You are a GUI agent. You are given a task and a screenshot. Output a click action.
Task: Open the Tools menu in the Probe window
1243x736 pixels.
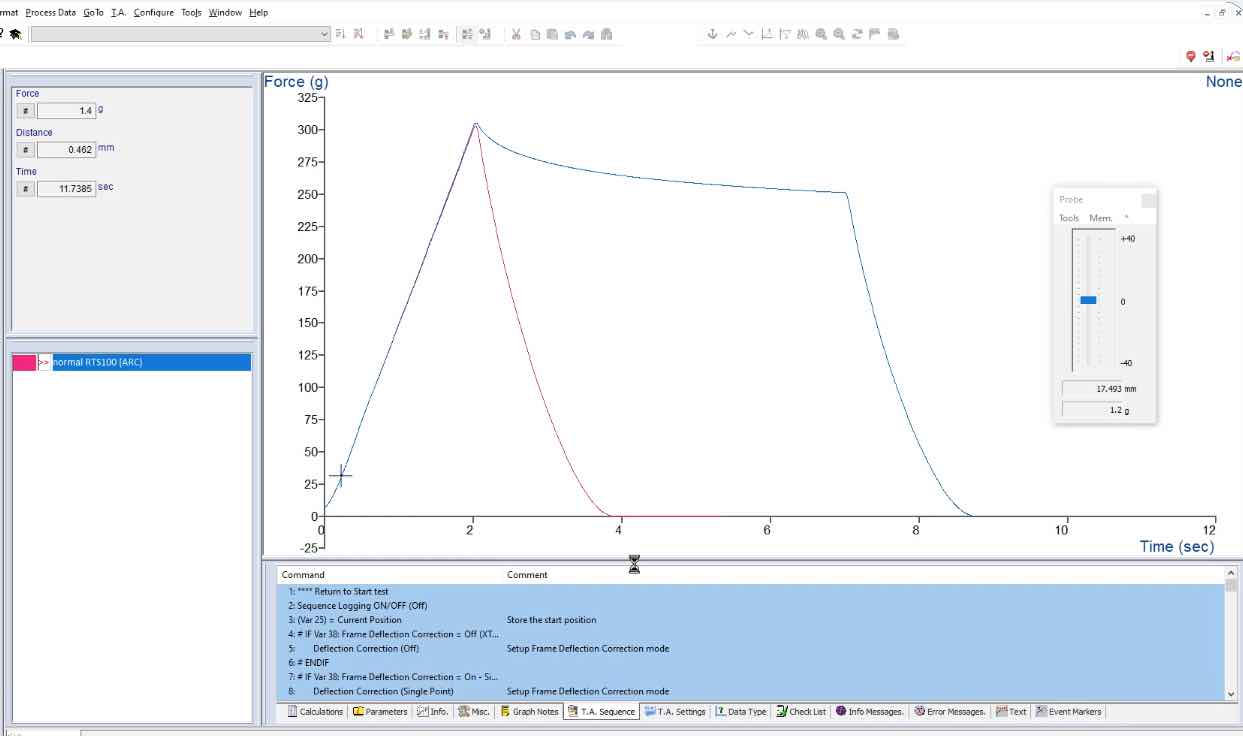(1069, 217)
